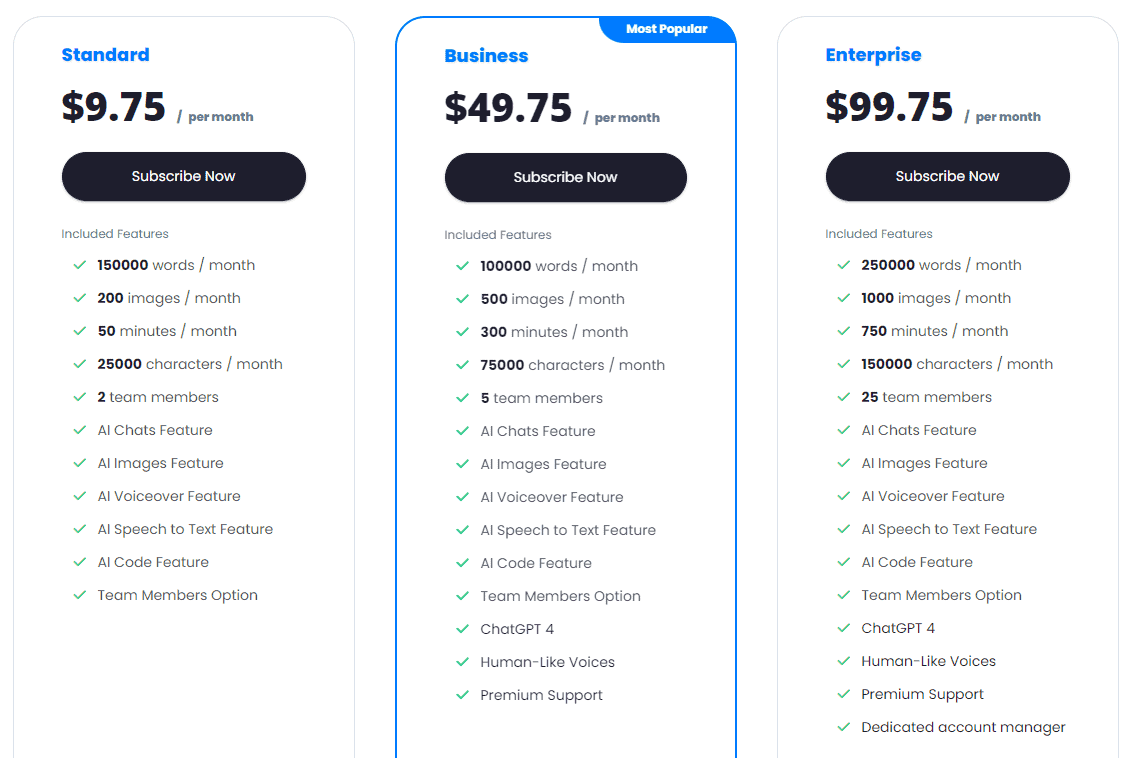Click the checkmark beside Standard's 150000 words feature

pyautogui.click(x=79, y=264)
